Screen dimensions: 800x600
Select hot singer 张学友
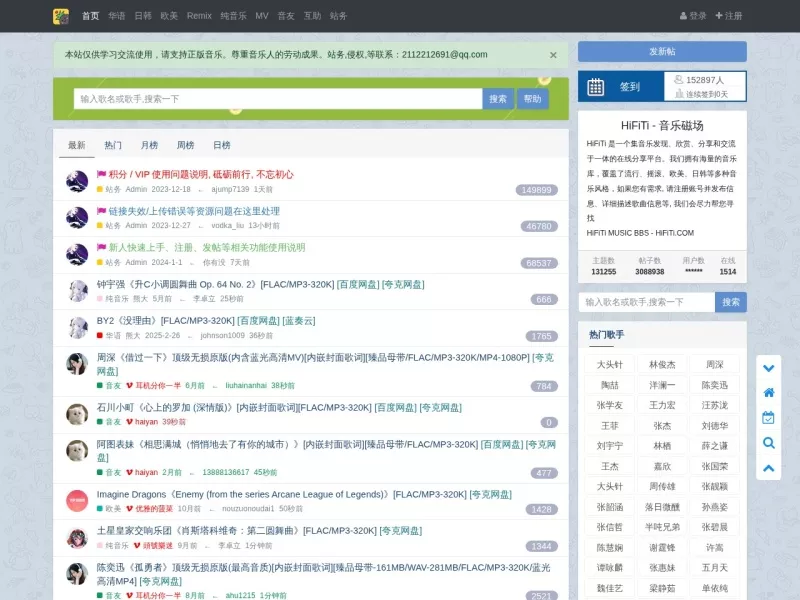point(609,406)
